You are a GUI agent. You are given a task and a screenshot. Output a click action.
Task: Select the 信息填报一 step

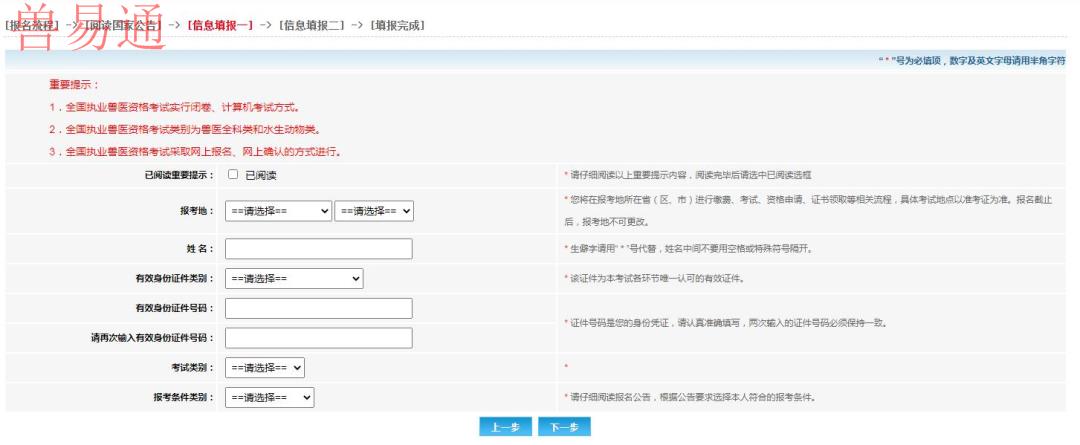click(220, 25)
